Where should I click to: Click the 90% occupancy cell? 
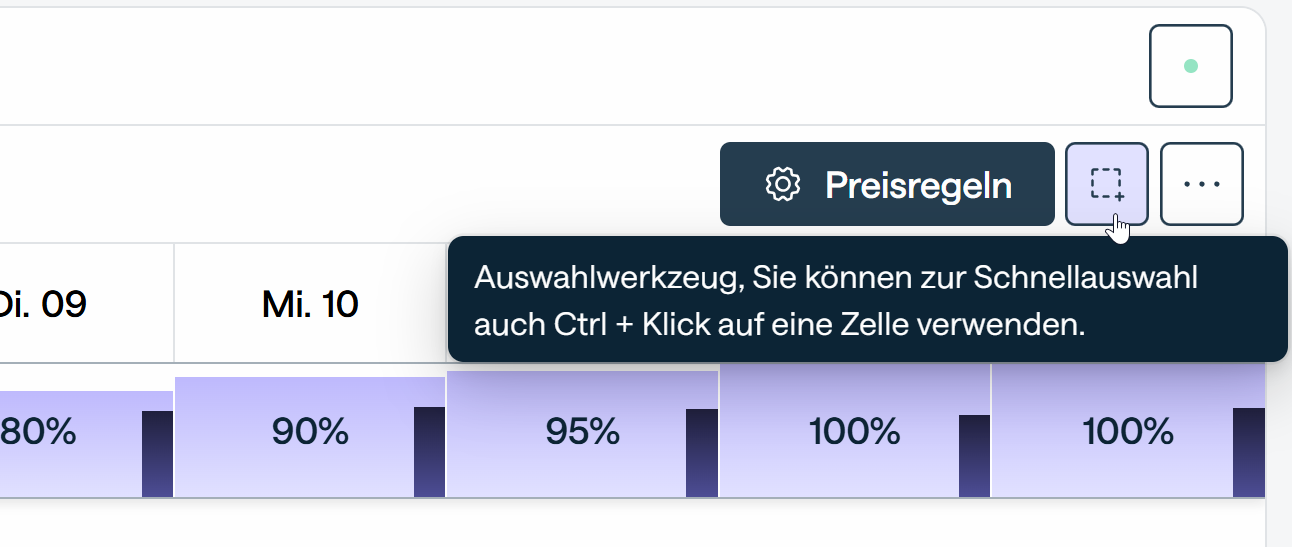310,432
